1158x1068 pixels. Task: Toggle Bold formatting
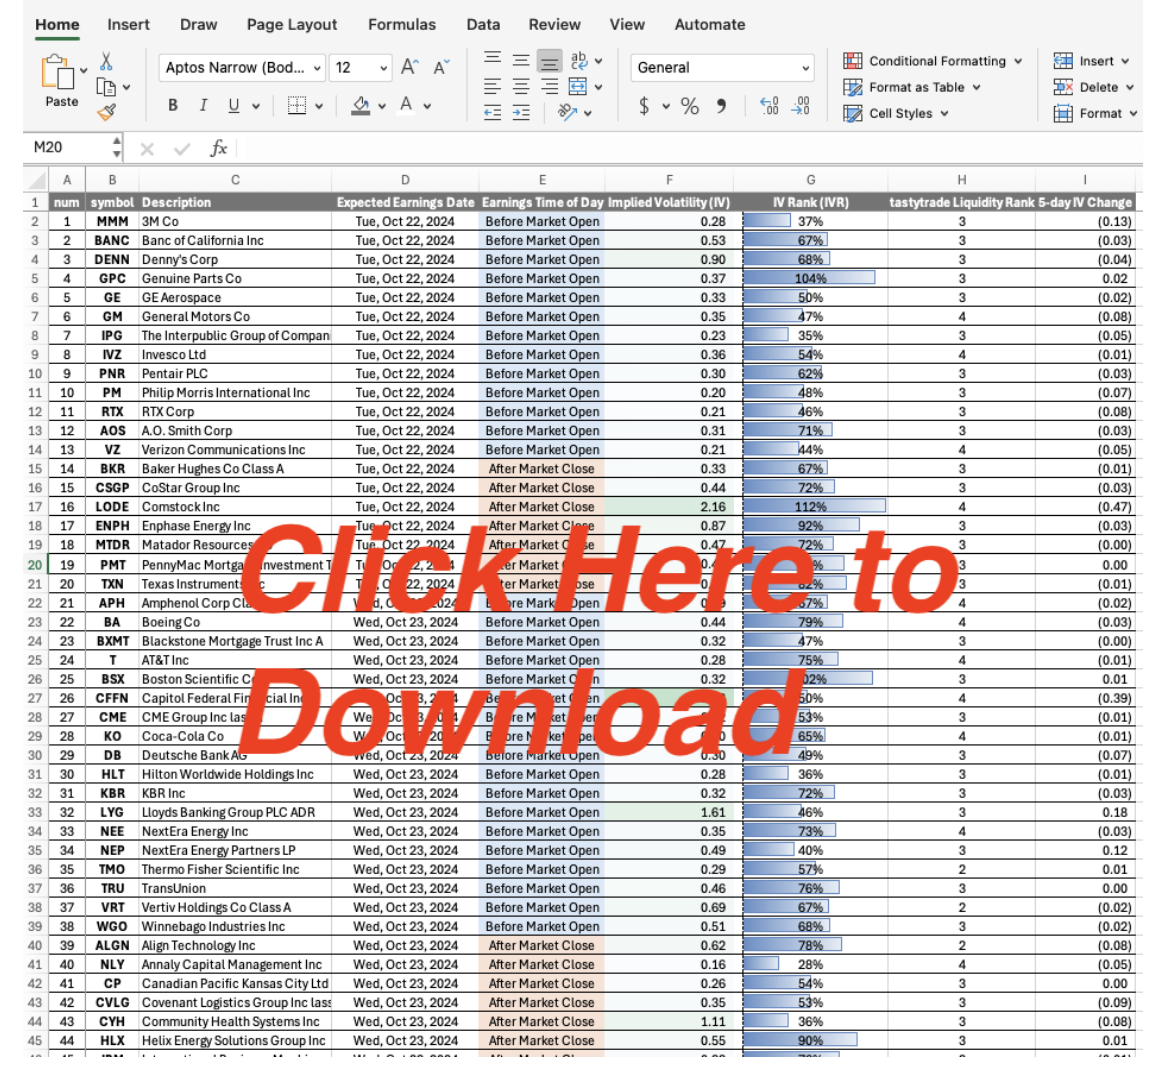tap(173, 106)
